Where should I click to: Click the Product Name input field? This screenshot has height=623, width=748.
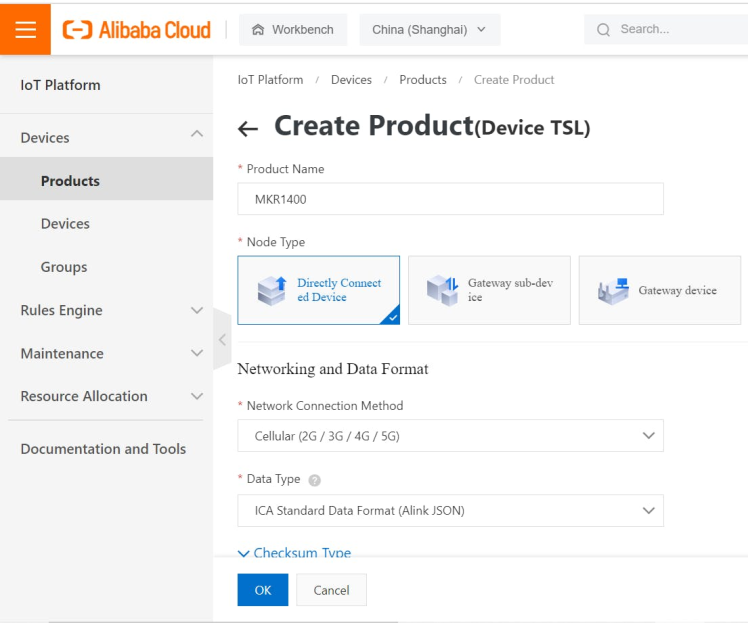point(450,199)
